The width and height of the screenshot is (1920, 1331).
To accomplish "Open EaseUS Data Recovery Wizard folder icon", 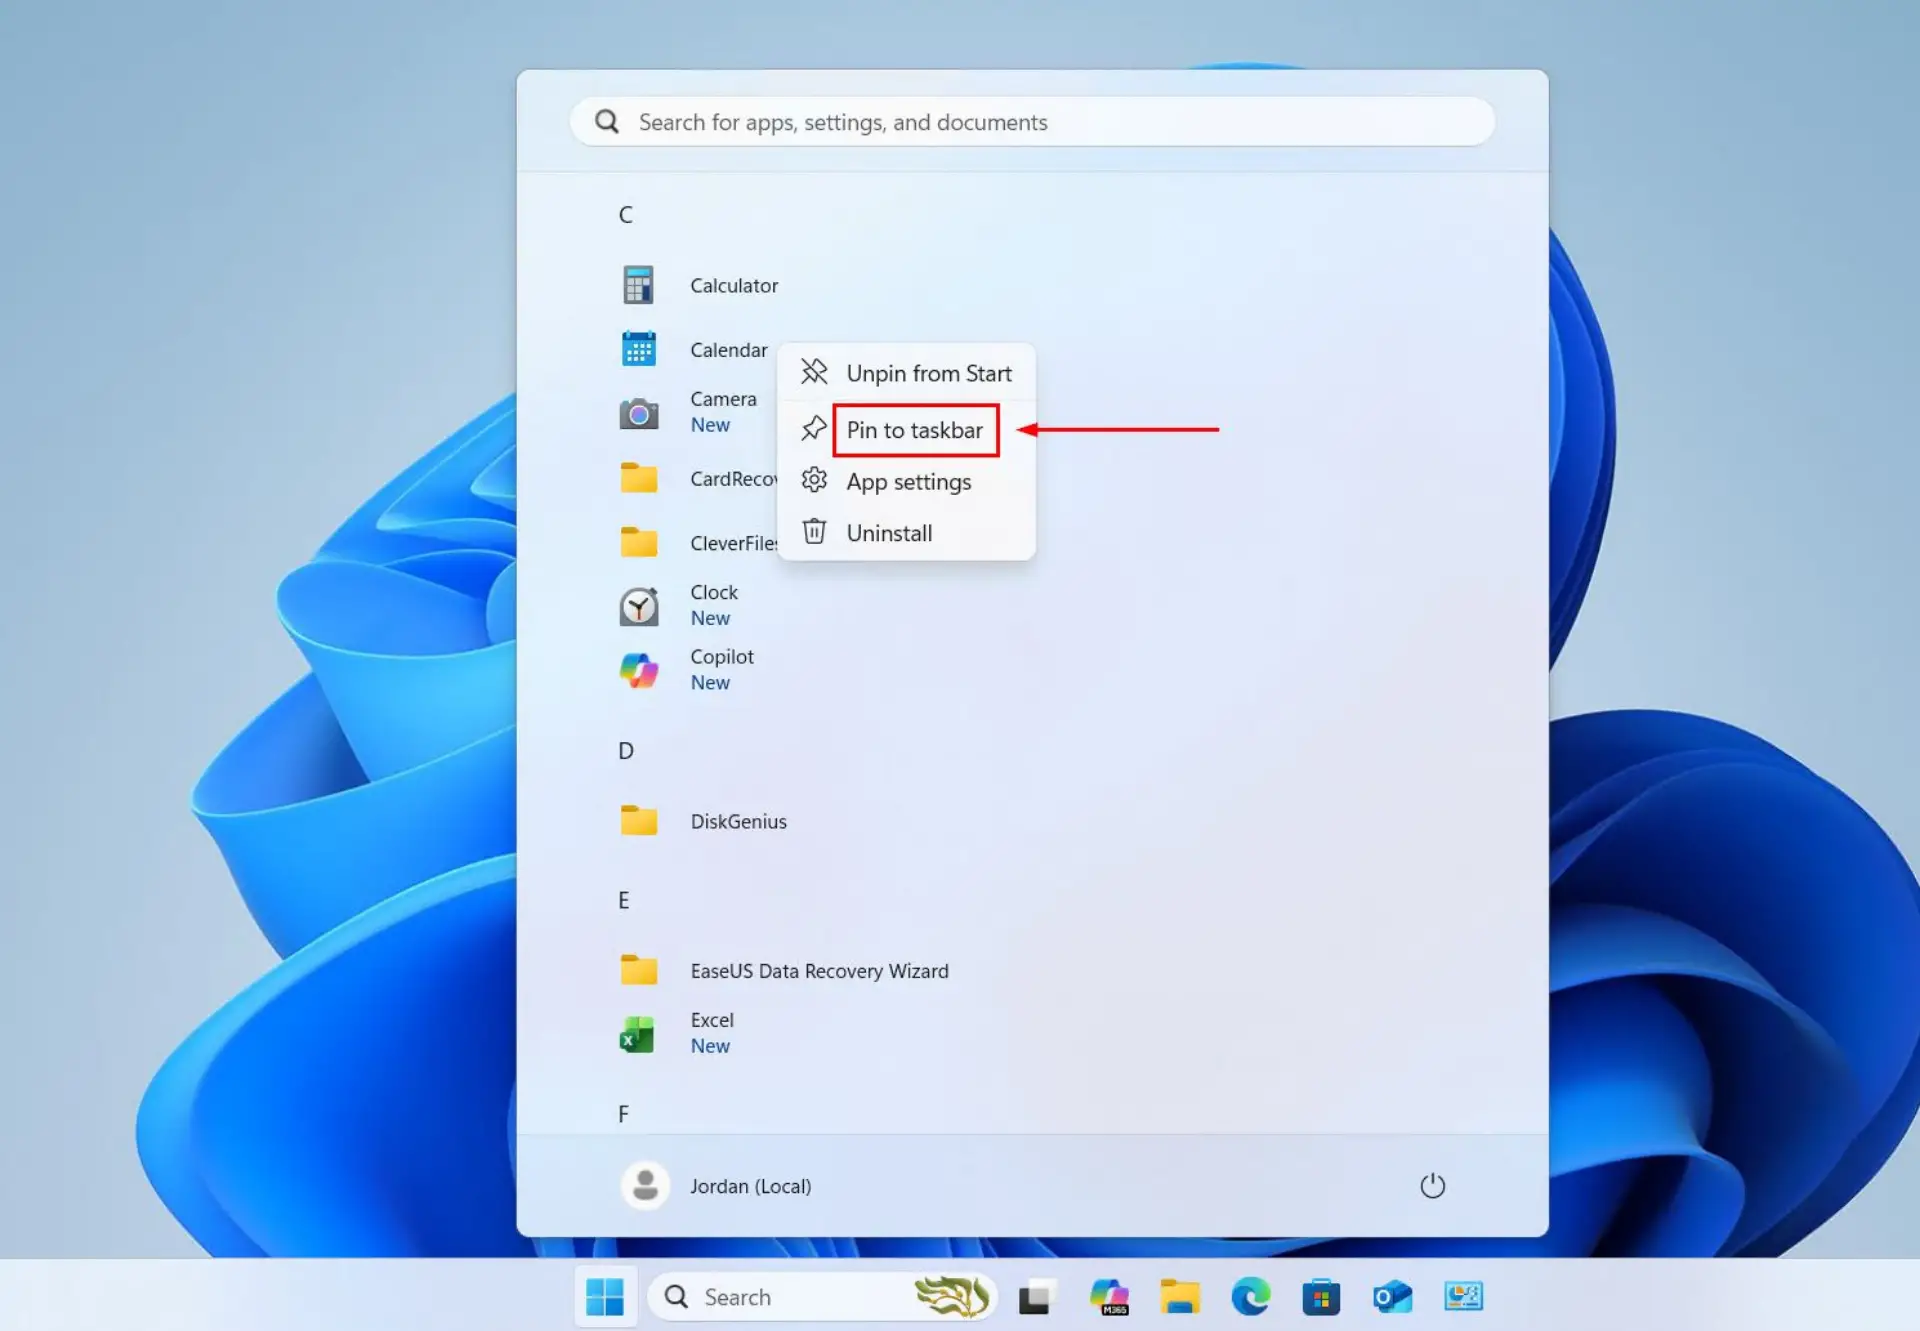I will (x=638, y=970).
